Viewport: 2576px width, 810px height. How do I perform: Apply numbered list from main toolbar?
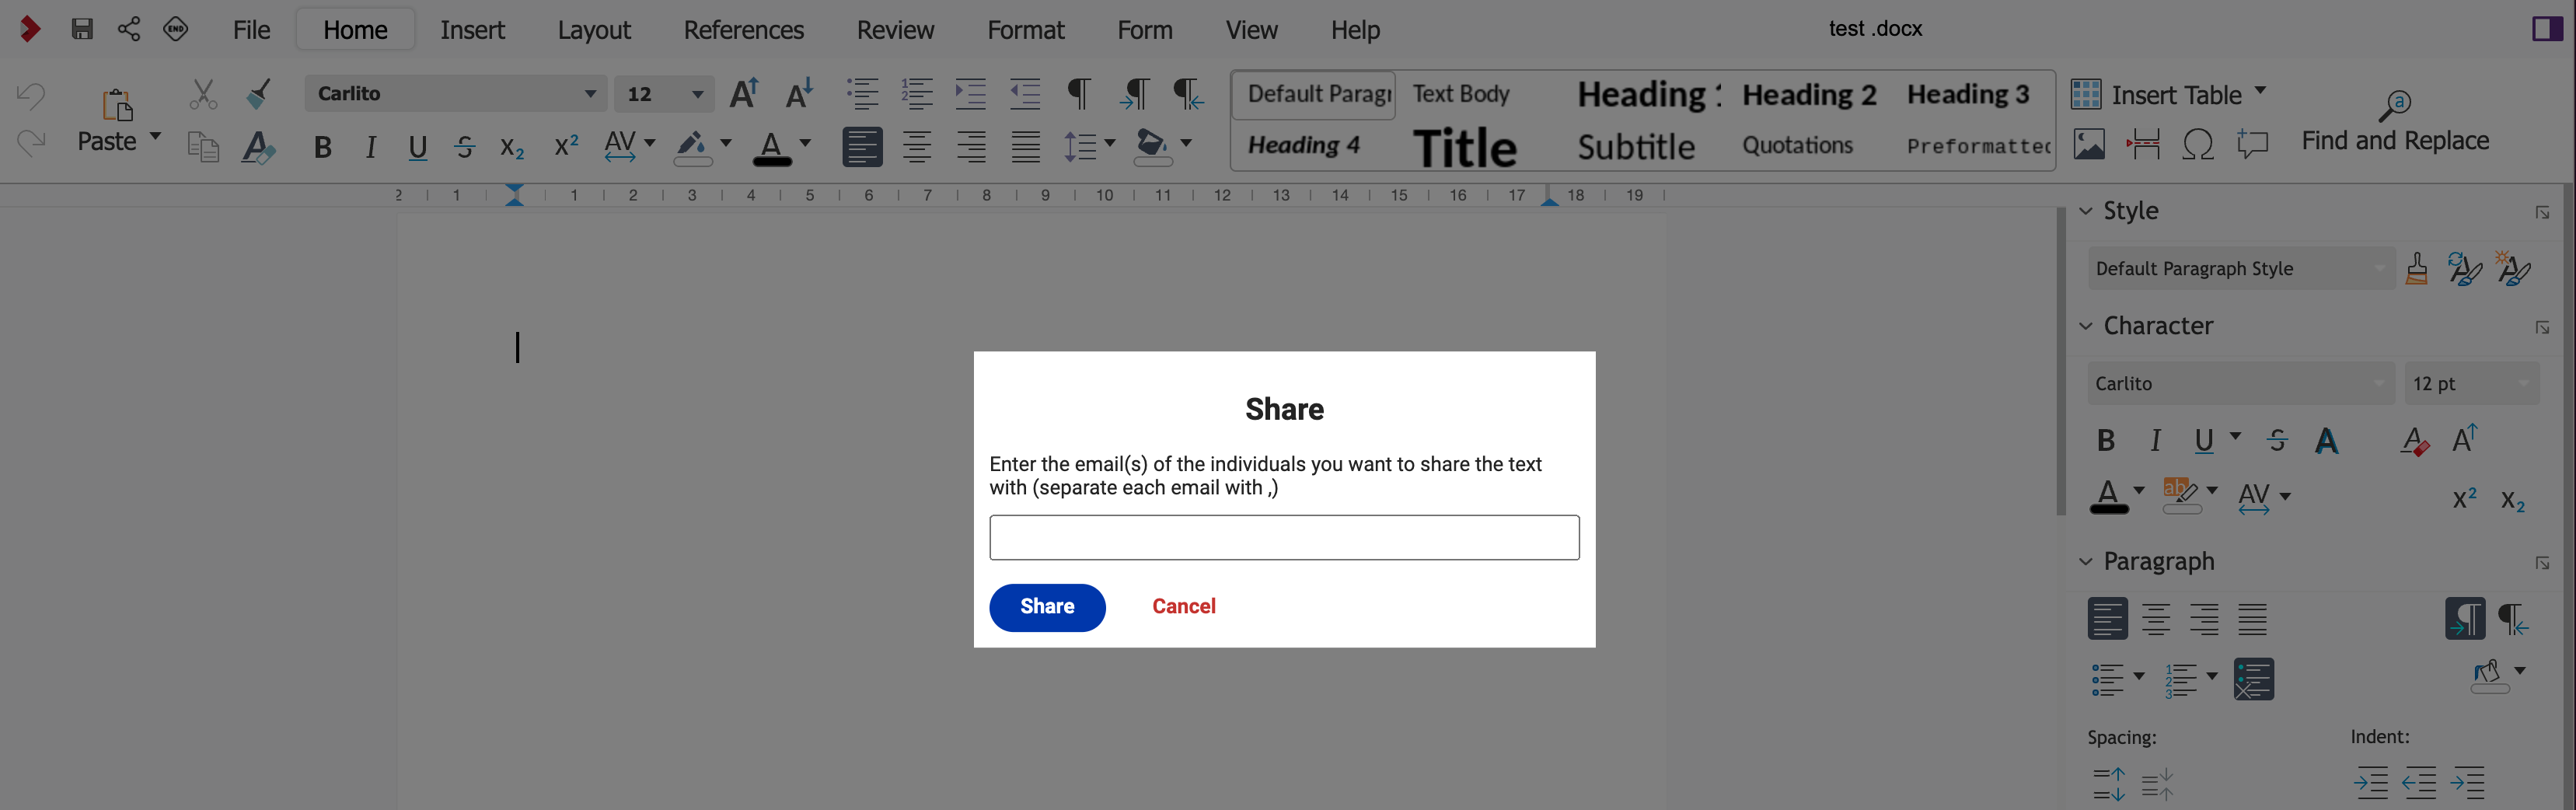pos(917,93)
